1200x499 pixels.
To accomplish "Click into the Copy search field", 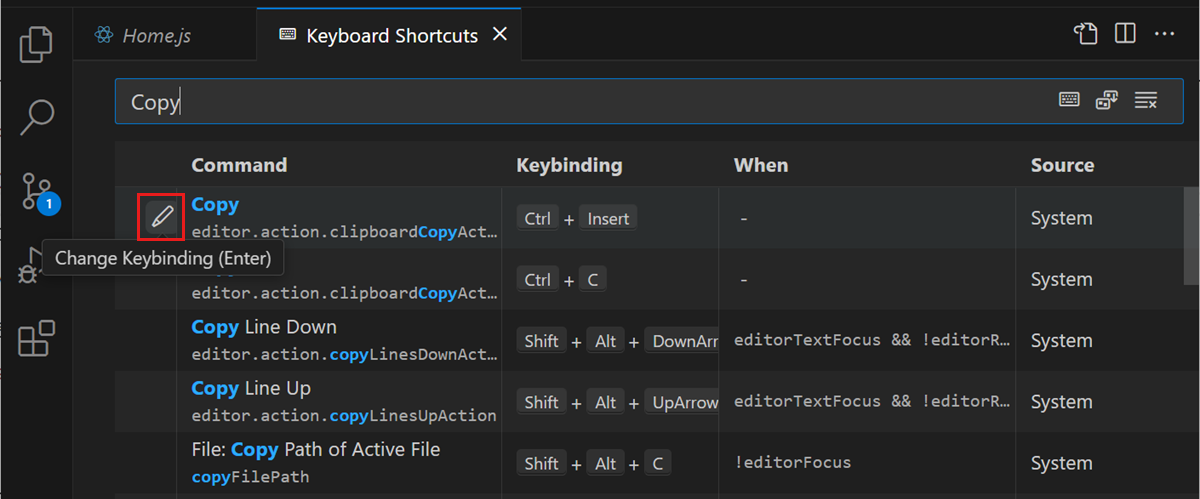I will point(580,102).
